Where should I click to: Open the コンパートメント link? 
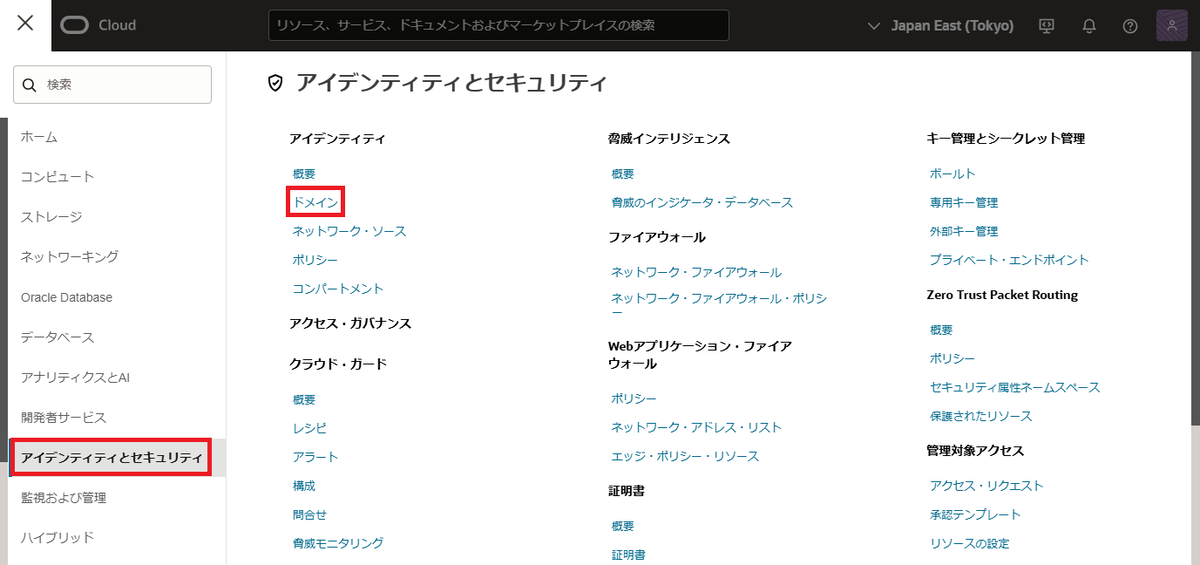[338, 289]
